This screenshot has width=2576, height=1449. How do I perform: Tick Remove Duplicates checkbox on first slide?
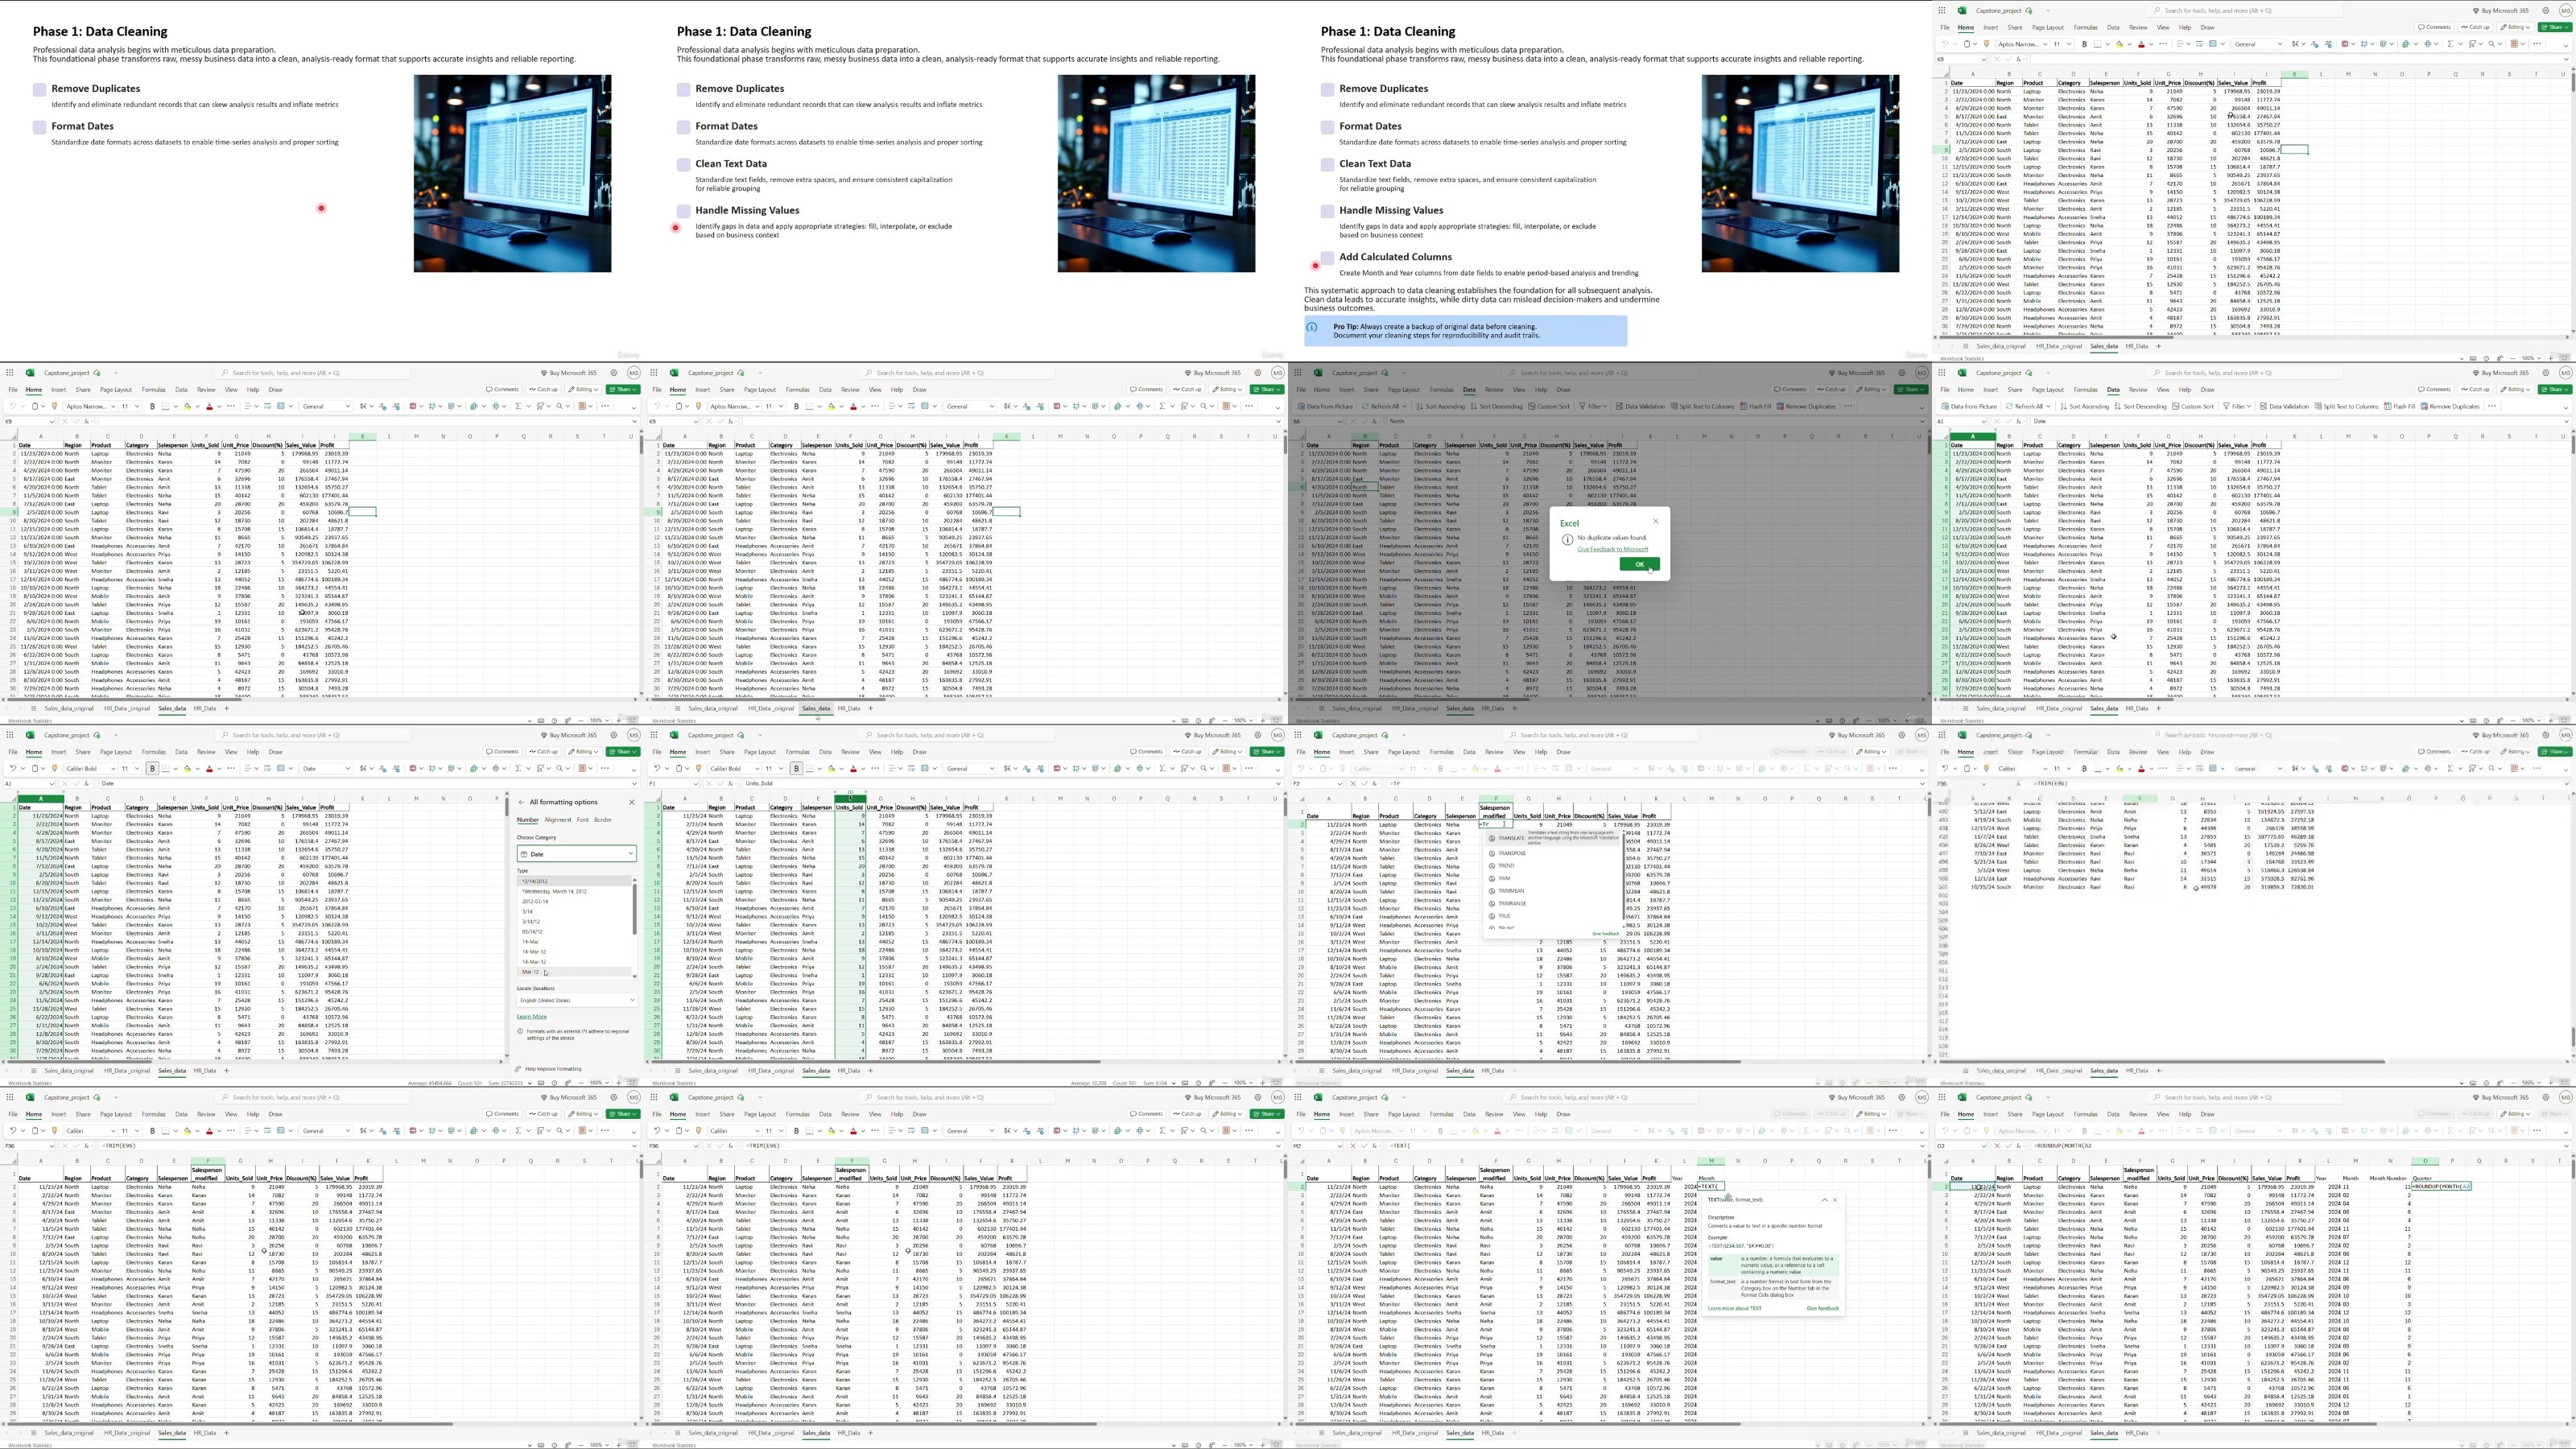pos(39,90)
